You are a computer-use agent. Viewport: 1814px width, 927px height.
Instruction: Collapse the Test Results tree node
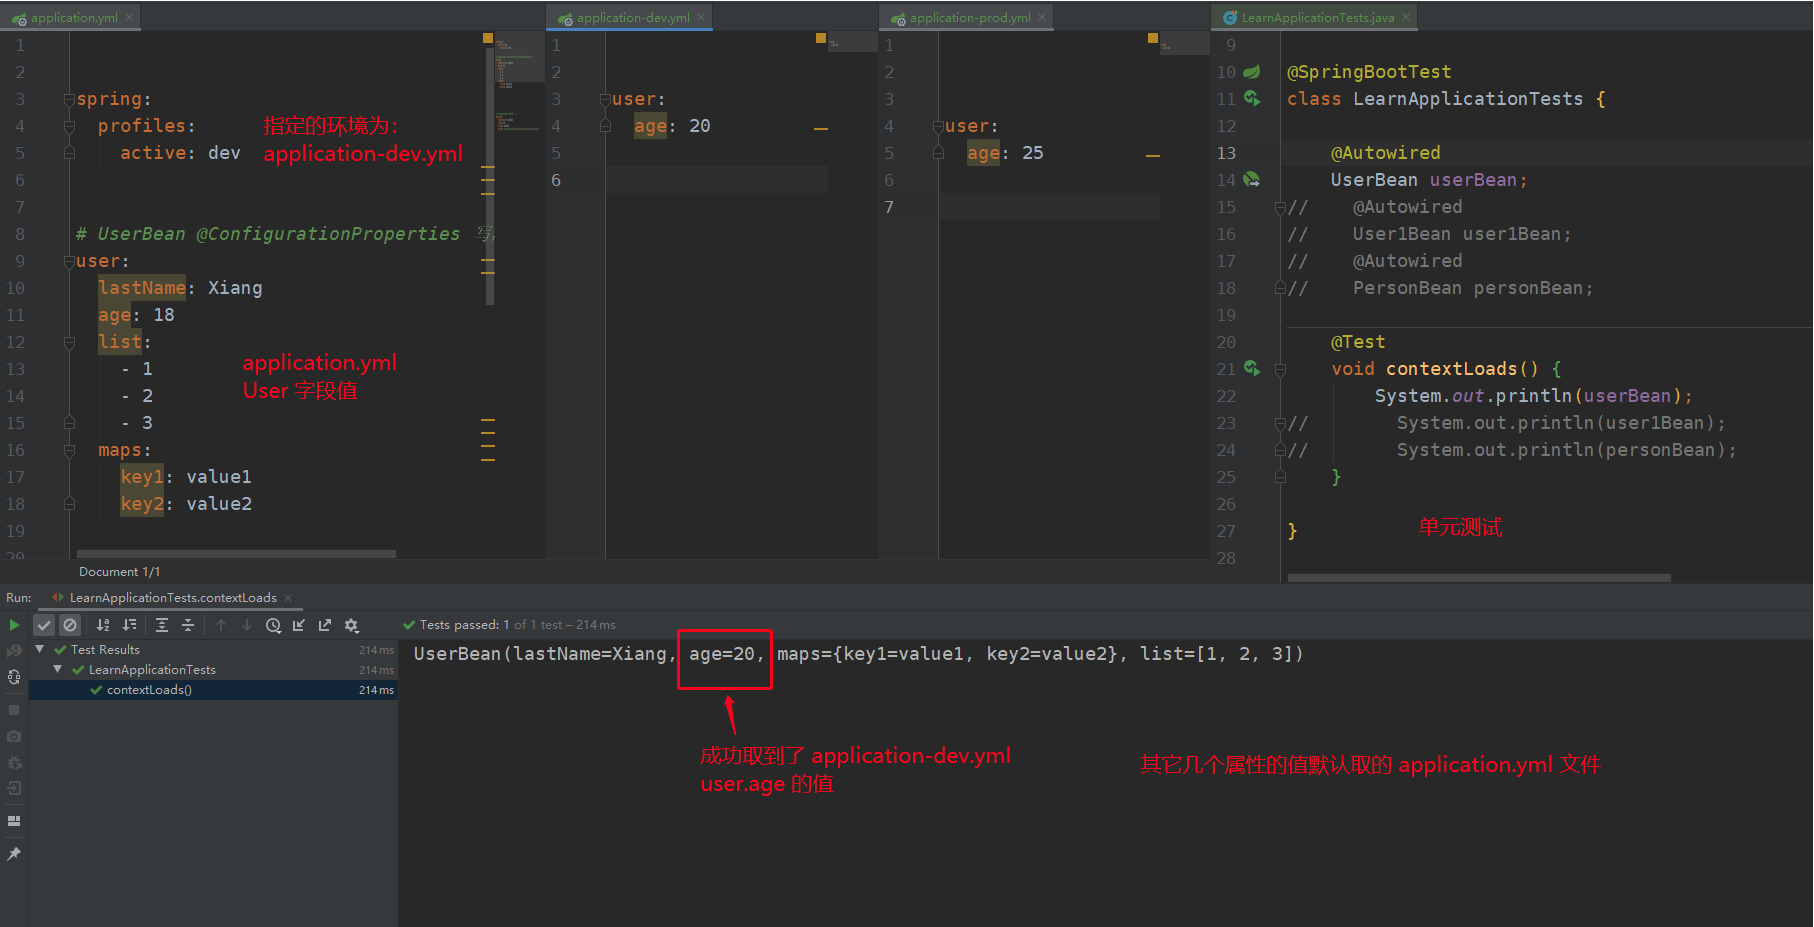(40, 649)
